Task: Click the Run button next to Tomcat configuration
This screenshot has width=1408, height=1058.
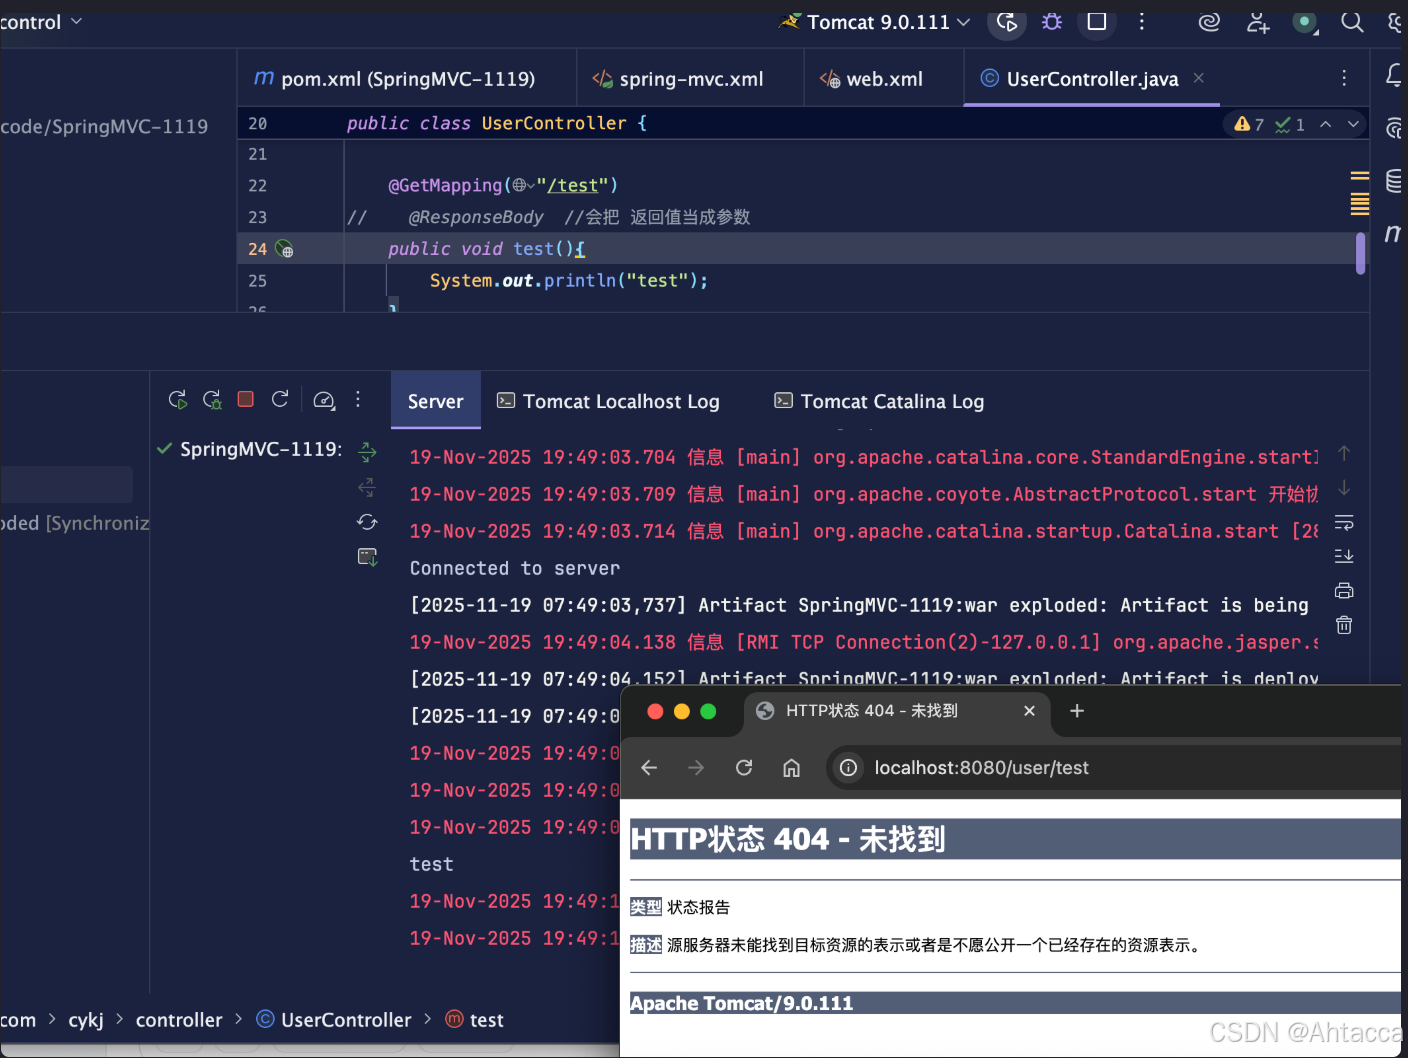Action: tap(1007, 22)
